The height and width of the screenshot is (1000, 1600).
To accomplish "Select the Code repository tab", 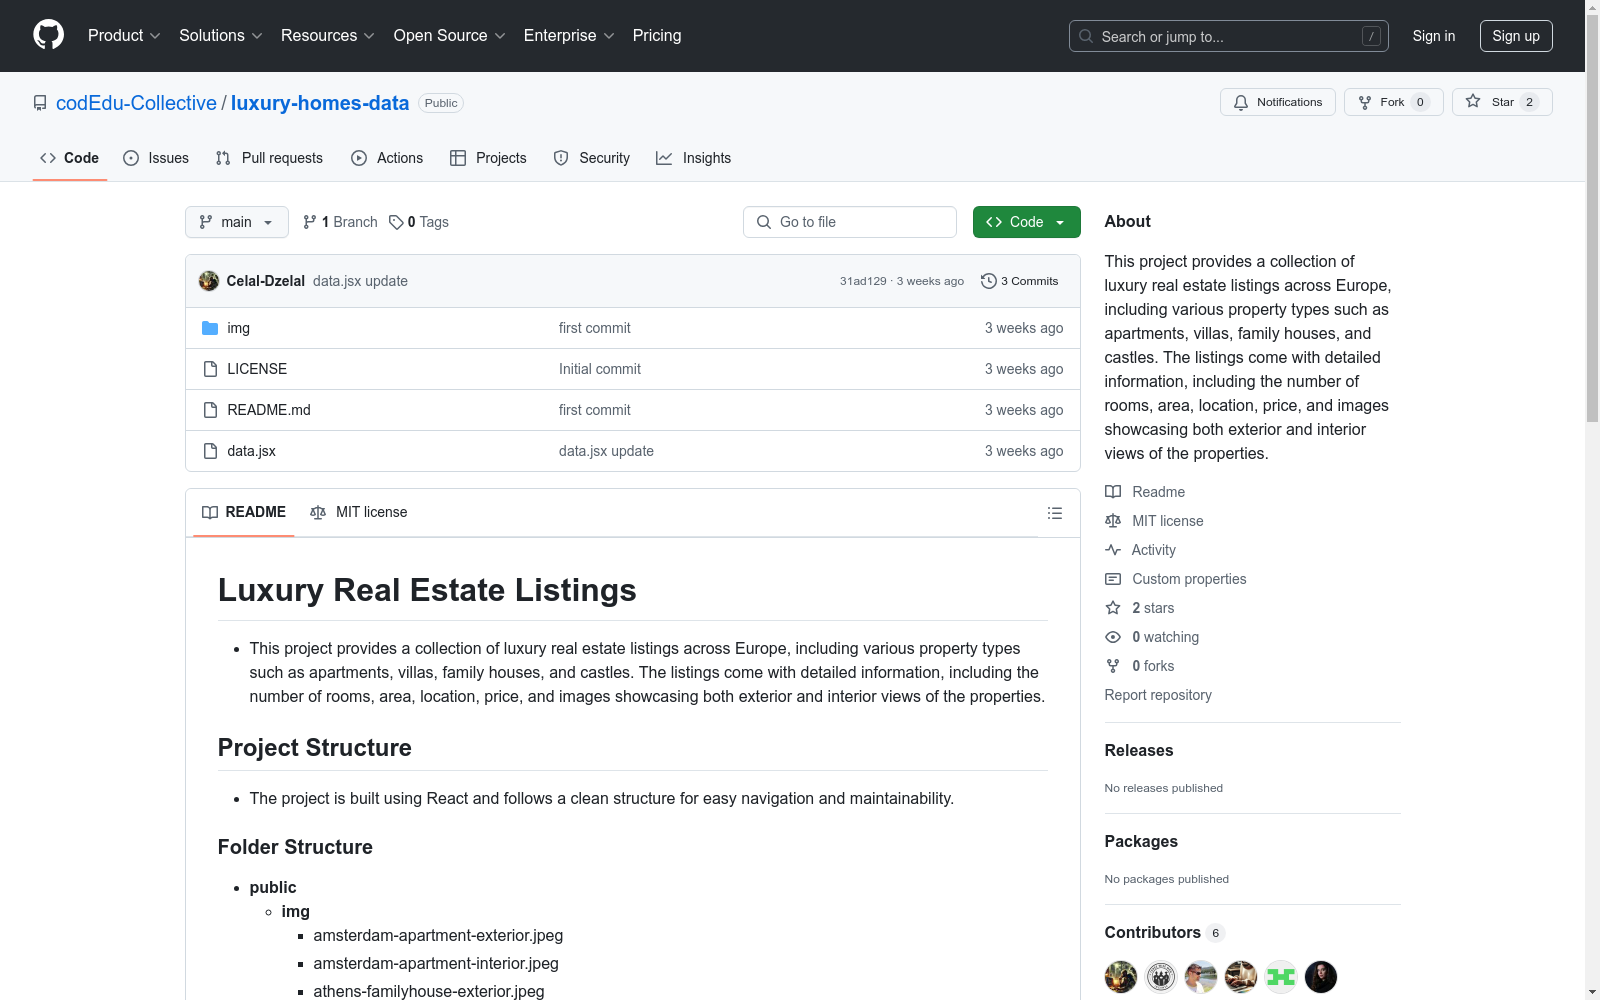I will pos(70,158).
